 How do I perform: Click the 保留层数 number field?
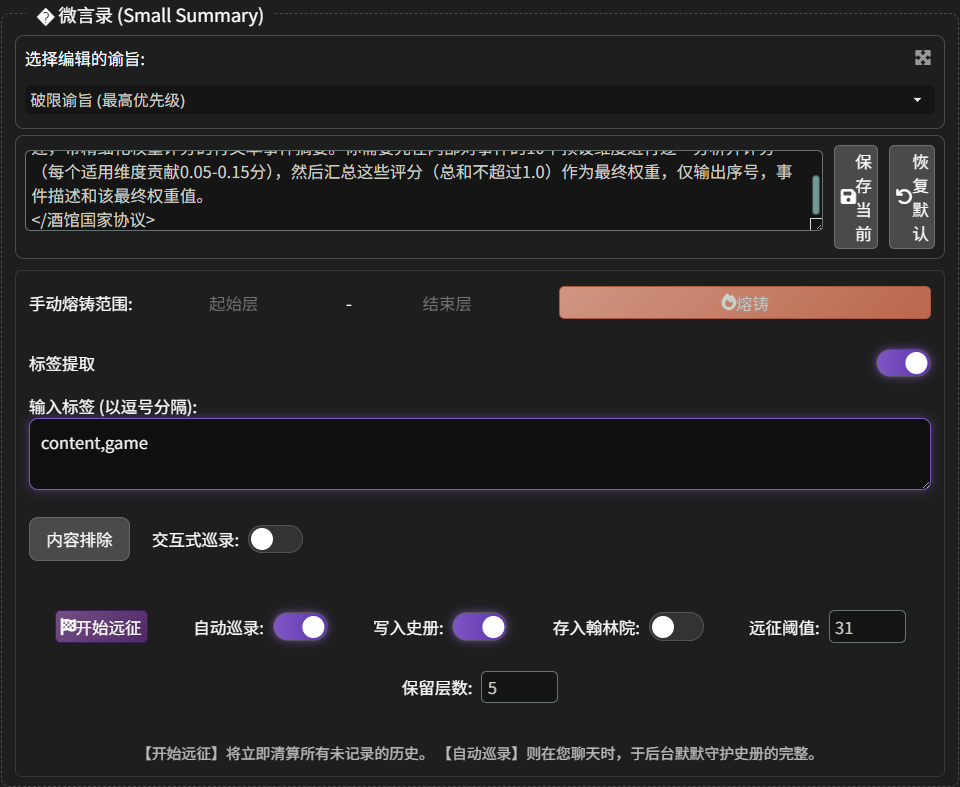coord(518,687)
